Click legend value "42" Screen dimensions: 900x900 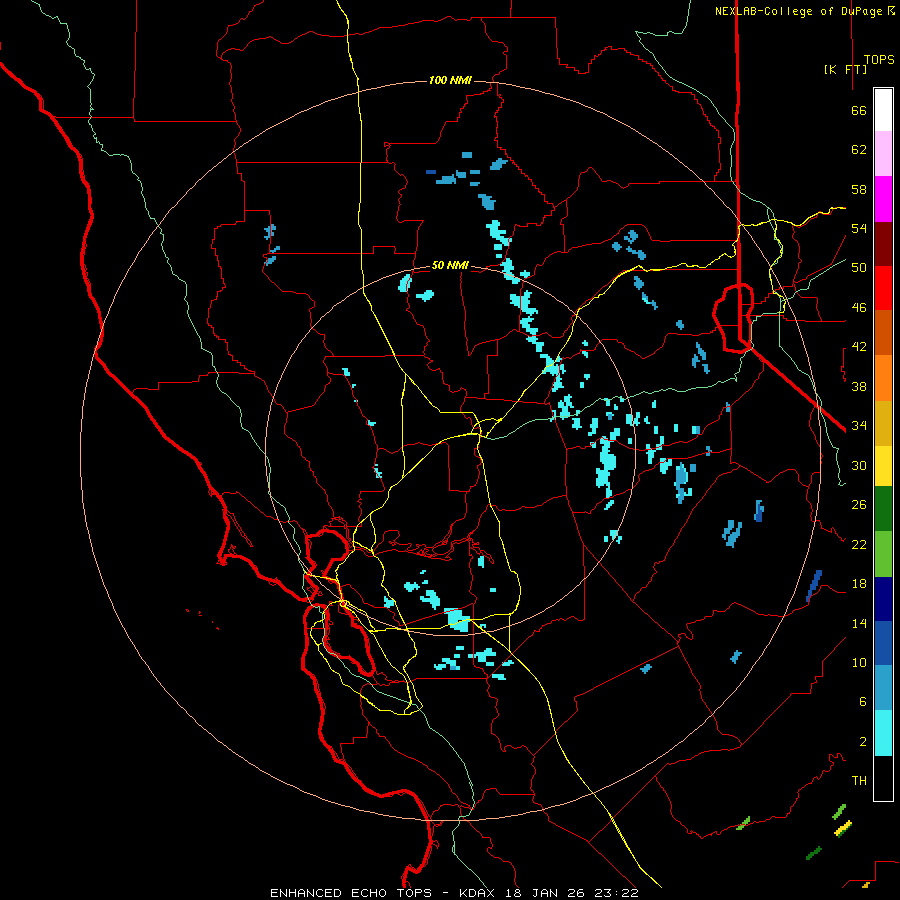(x=859, y=347)
